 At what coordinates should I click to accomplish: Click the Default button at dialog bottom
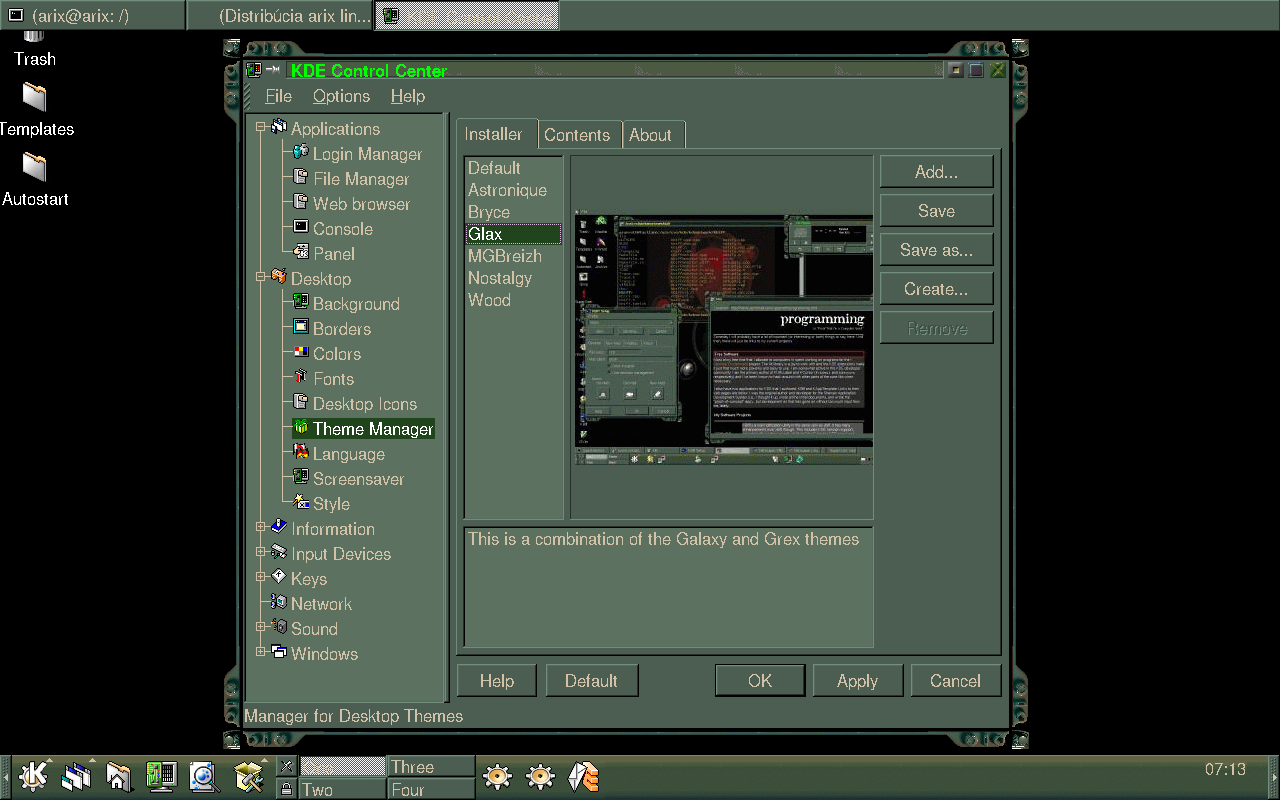591,681
